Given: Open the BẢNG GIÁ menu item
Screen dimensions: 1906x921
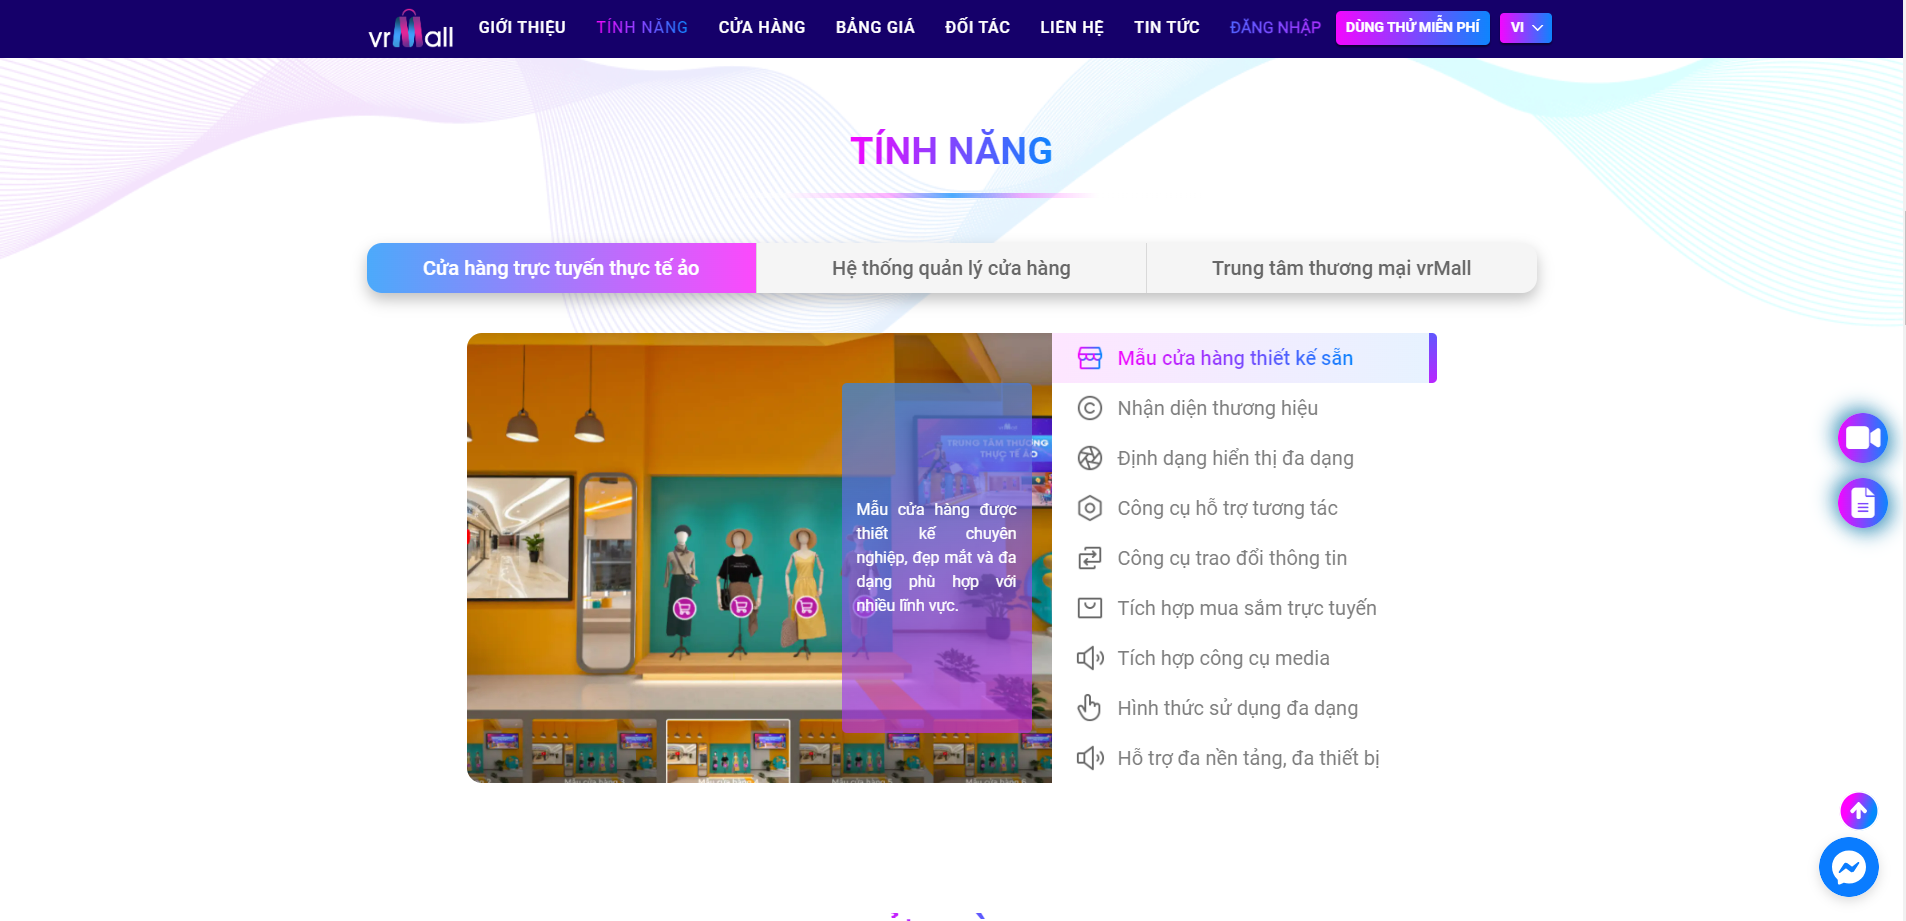Looking at the screenshot, I should click(875, 27).
